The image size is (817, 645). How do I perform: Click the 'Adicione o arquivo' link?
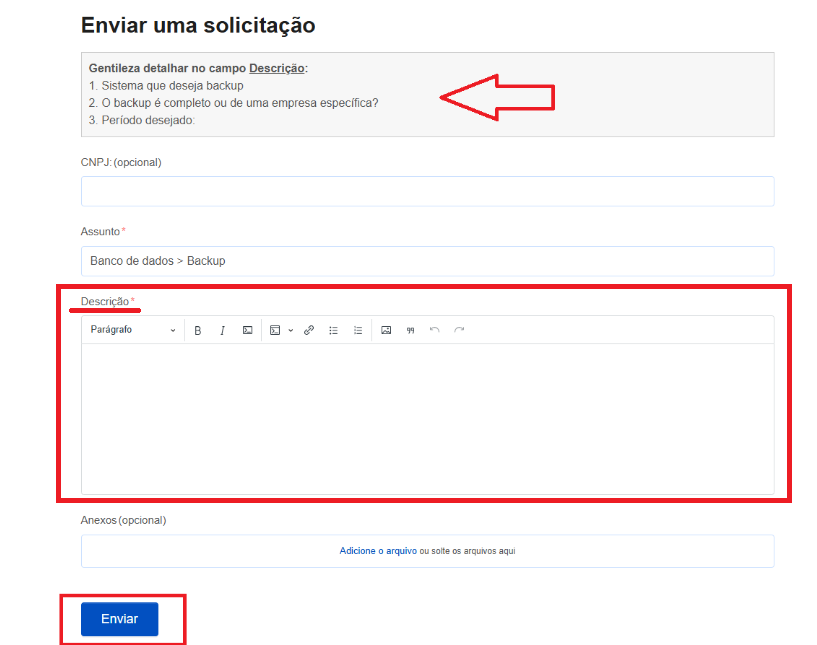click(378, 551)
